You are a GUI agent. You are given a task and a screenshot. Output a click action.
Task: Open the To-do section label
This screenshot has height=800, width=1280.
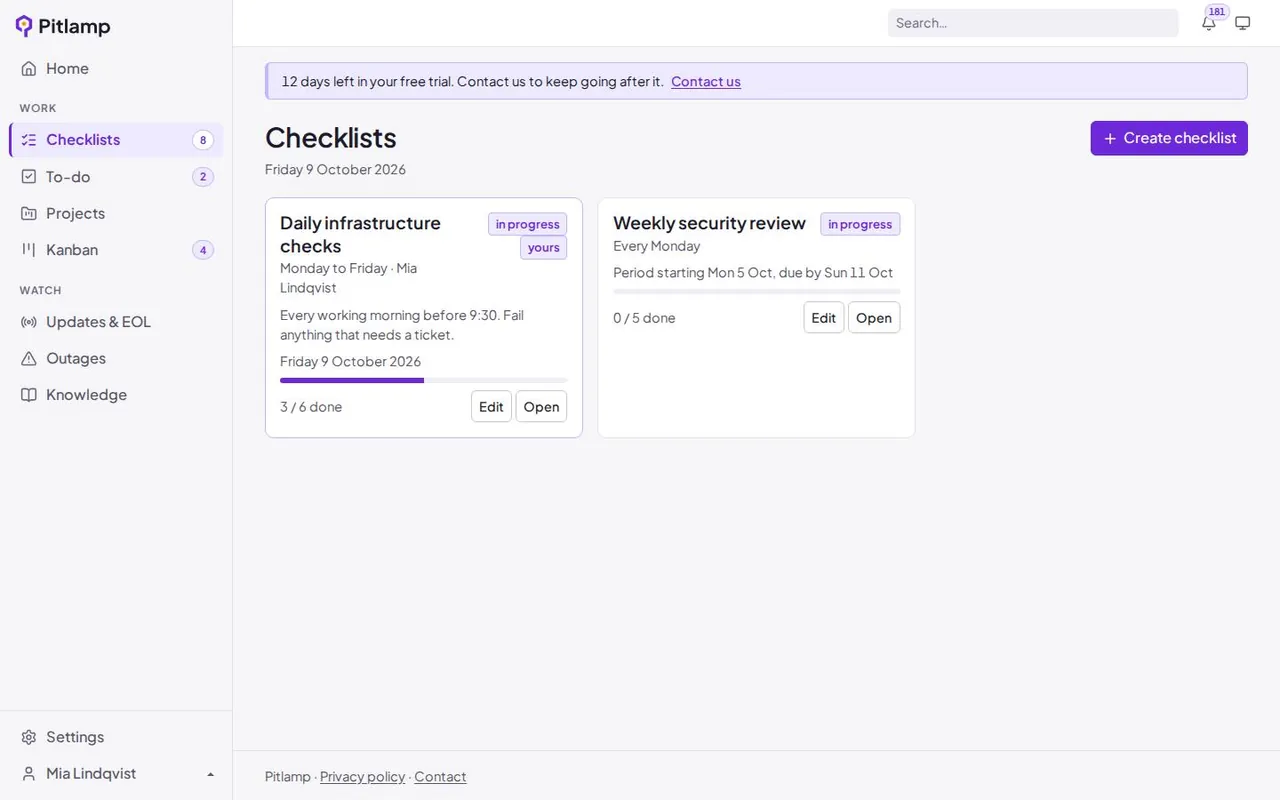(x=68, y=177)
